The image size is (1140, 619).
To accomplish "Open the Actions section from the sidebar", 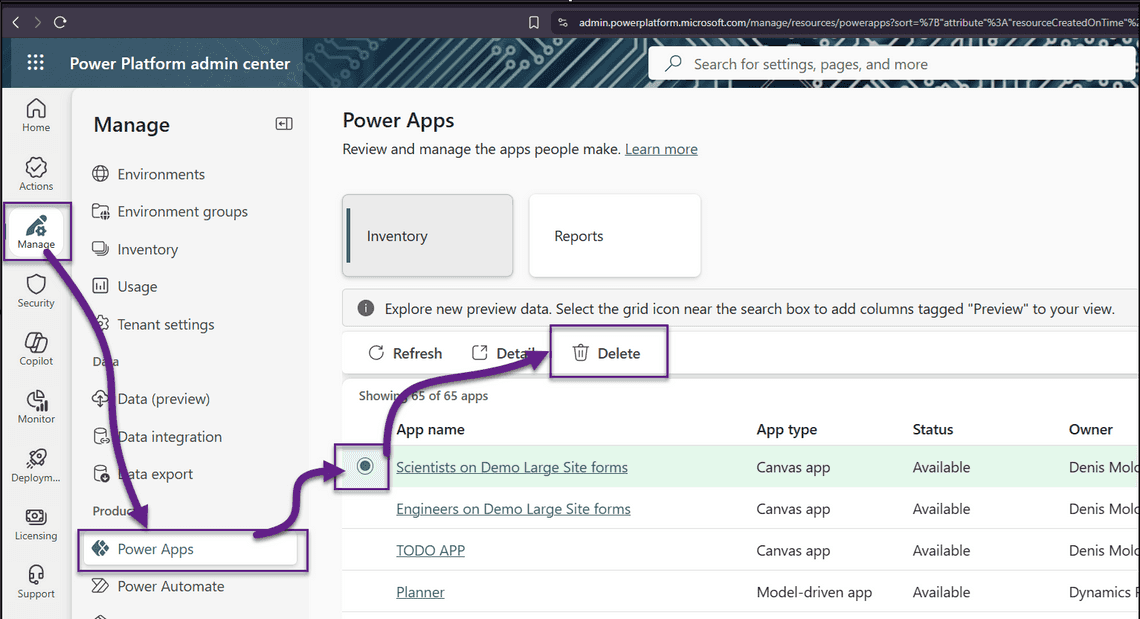I will click(x=36, y=171).
